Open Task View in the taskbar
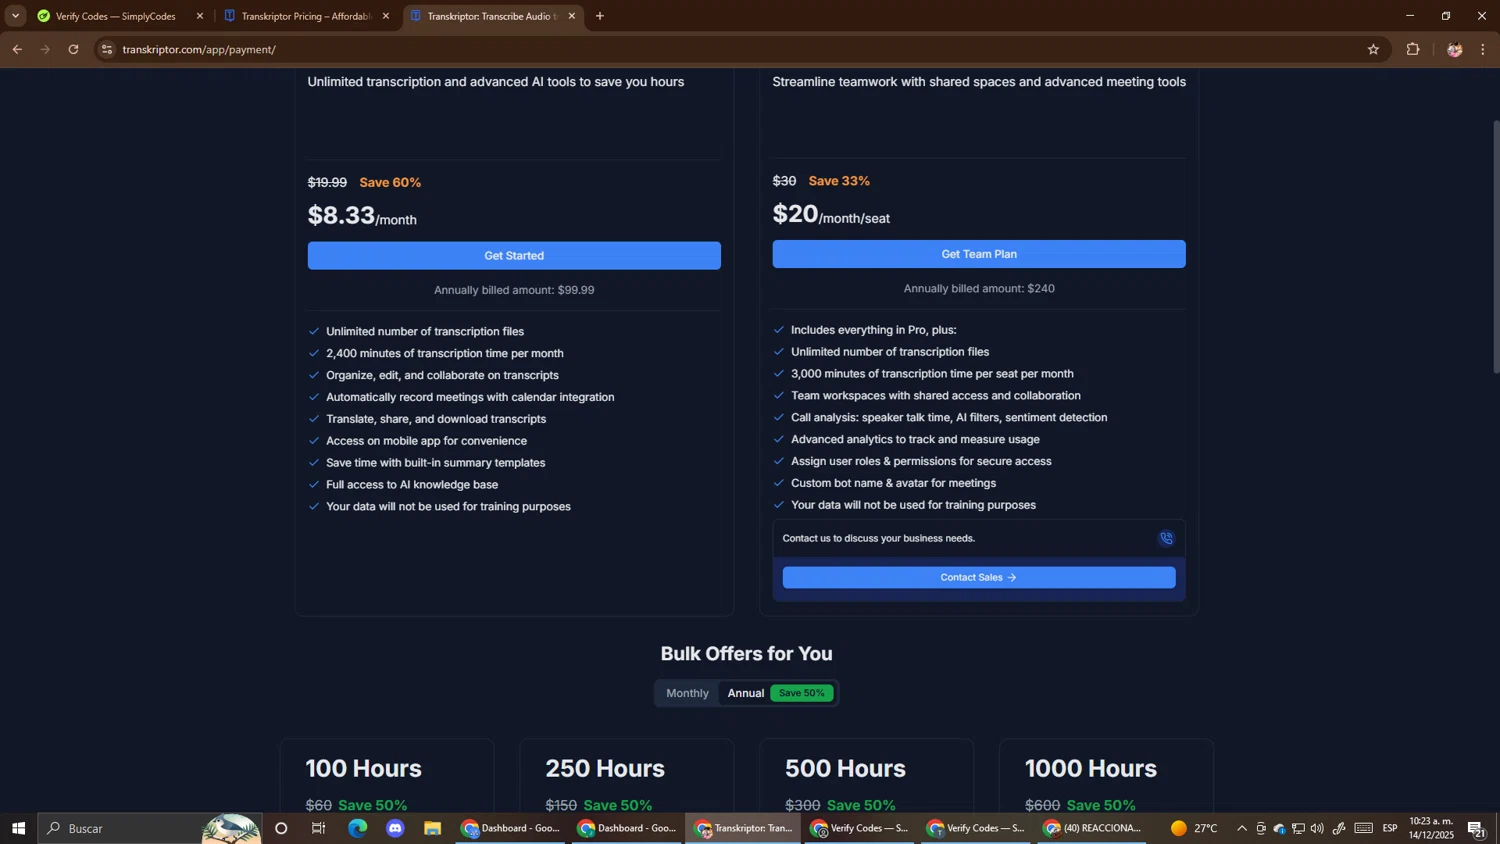Image resolution: width=1500 pixels, height=844 pixels. point(319,829)
